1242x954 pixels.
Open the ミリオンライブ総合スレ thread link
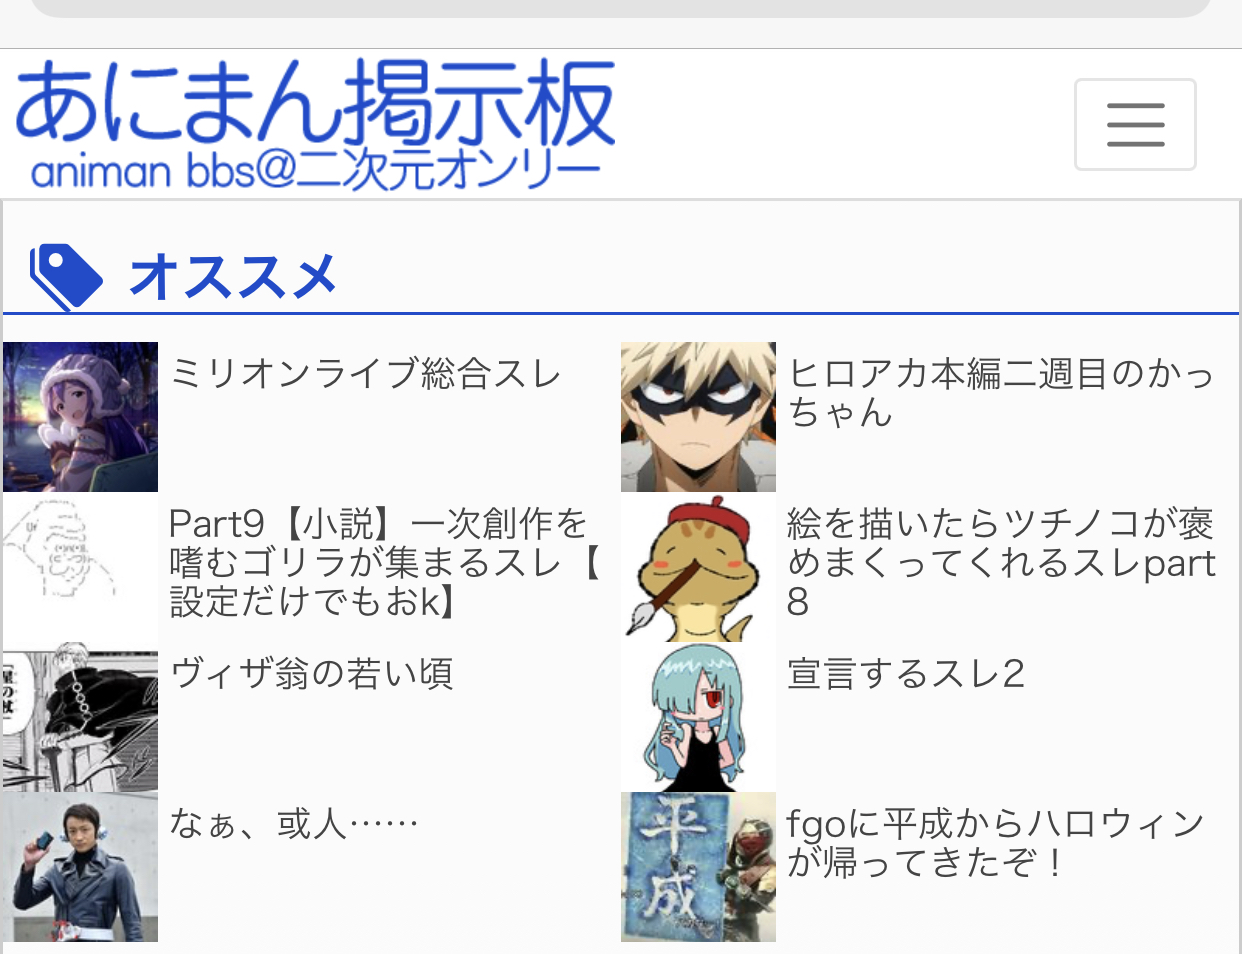click(366, 373)
